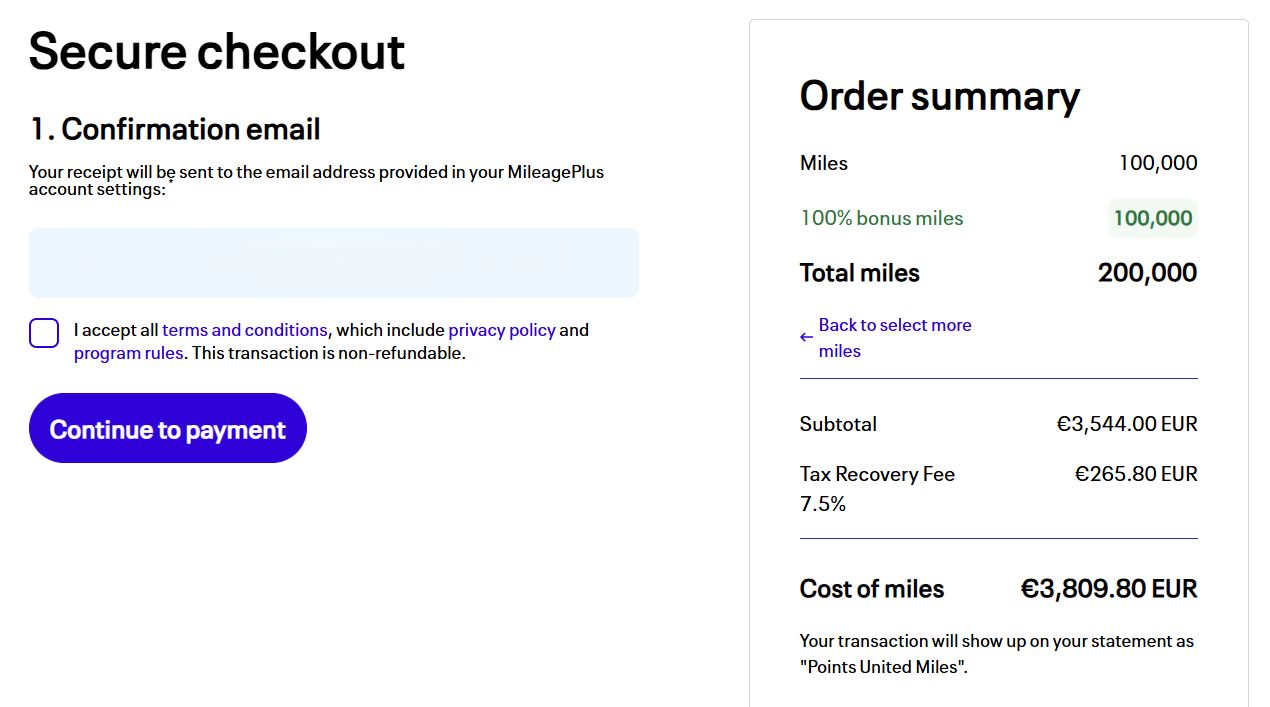Image resolution: width=1270 pixels, height=707 pixels.
Task: Select the Confirmation email section heading
Action: point(174,129)
